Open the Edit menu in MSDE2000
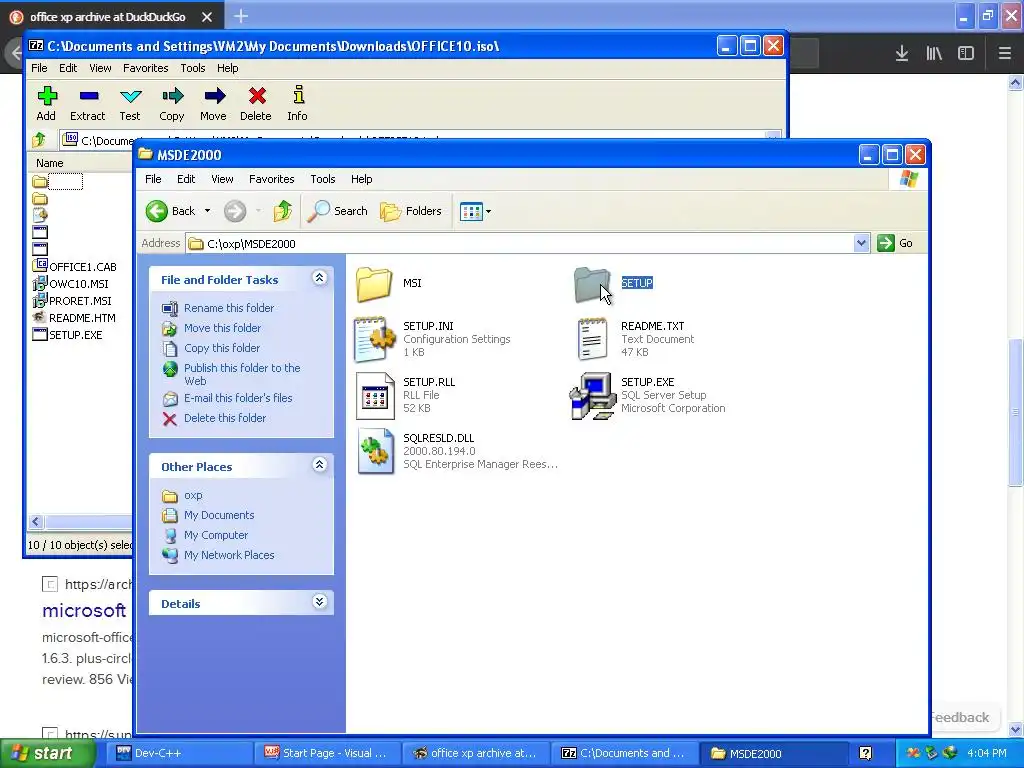Image resolution: width=1024 pixels, height=768 pixels. (x=186, y=179)
